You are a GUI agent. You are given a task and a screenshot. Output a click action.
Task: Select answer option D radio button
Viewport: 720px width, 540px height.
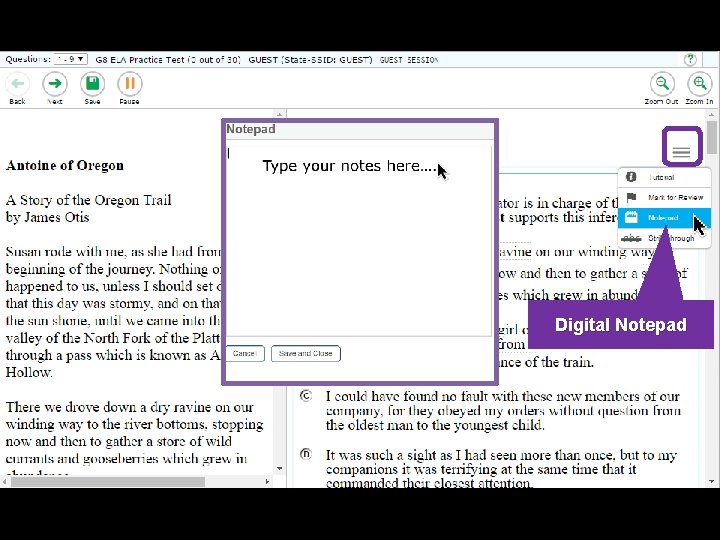pos(306,454)
